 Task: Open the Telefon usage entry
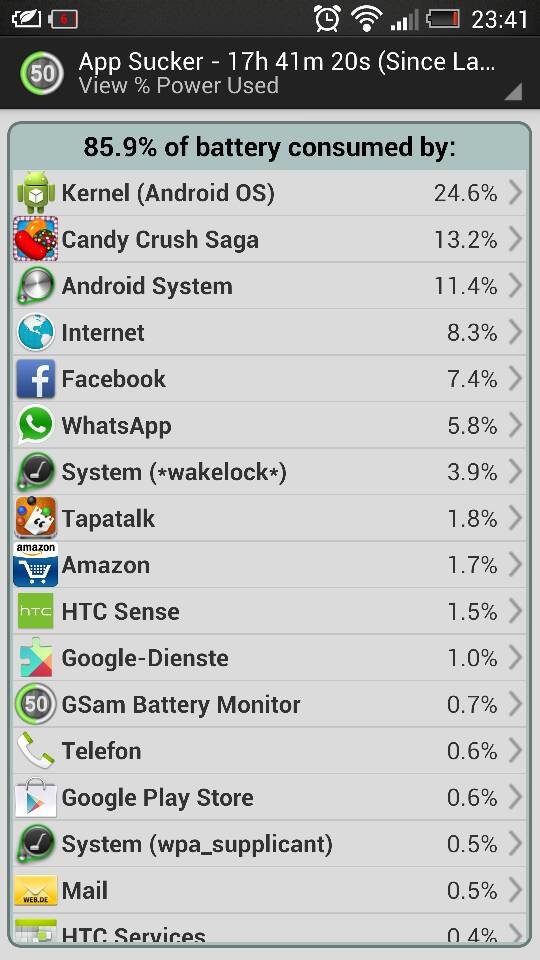coord(269,751)
